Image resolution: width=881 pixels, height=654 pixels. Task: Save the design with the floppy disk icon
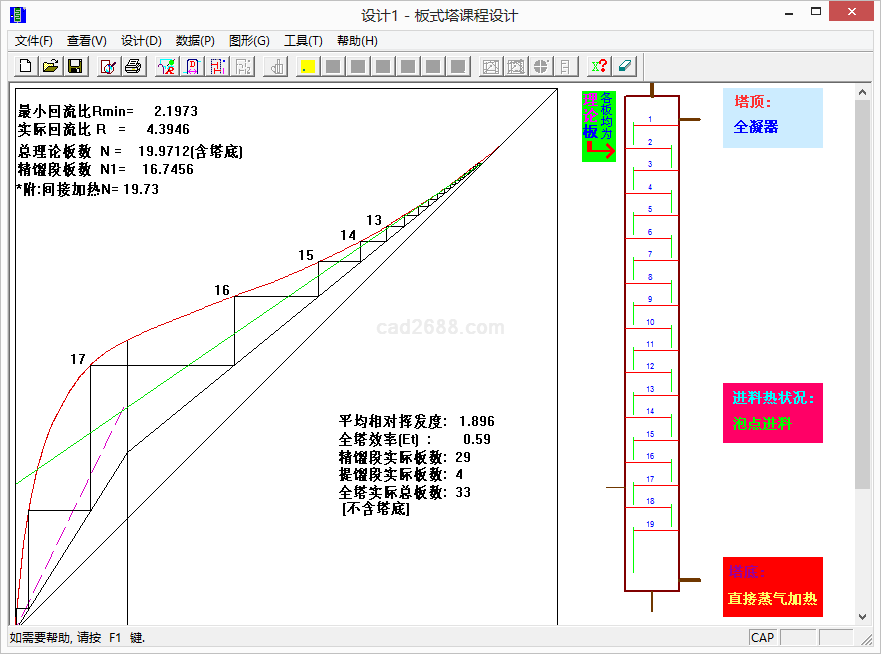[75, 66]
